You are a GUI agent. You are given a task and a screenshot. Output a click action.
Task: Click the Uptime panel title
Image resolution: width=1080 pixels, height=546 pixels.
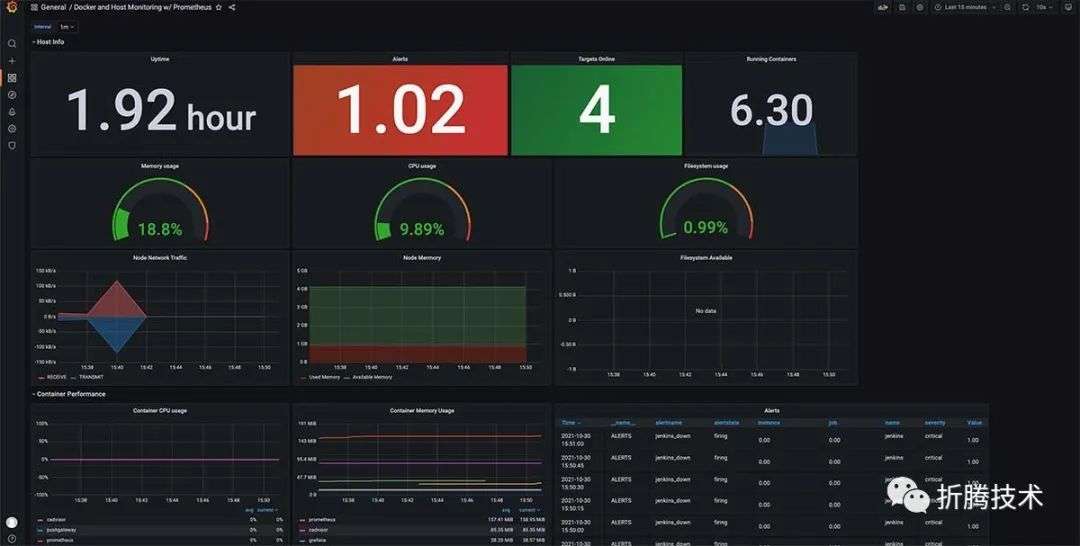tap(160, 59)
